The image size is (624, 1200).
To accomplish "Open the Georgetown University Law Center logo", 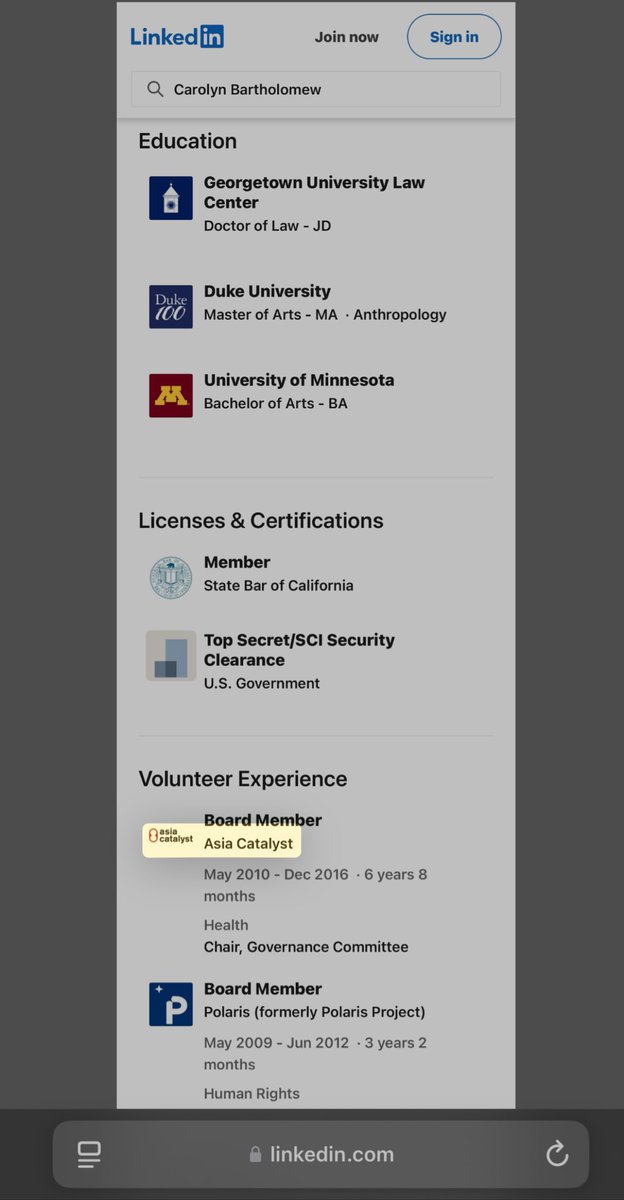I will pyautogui.click(x=171, y=198).
